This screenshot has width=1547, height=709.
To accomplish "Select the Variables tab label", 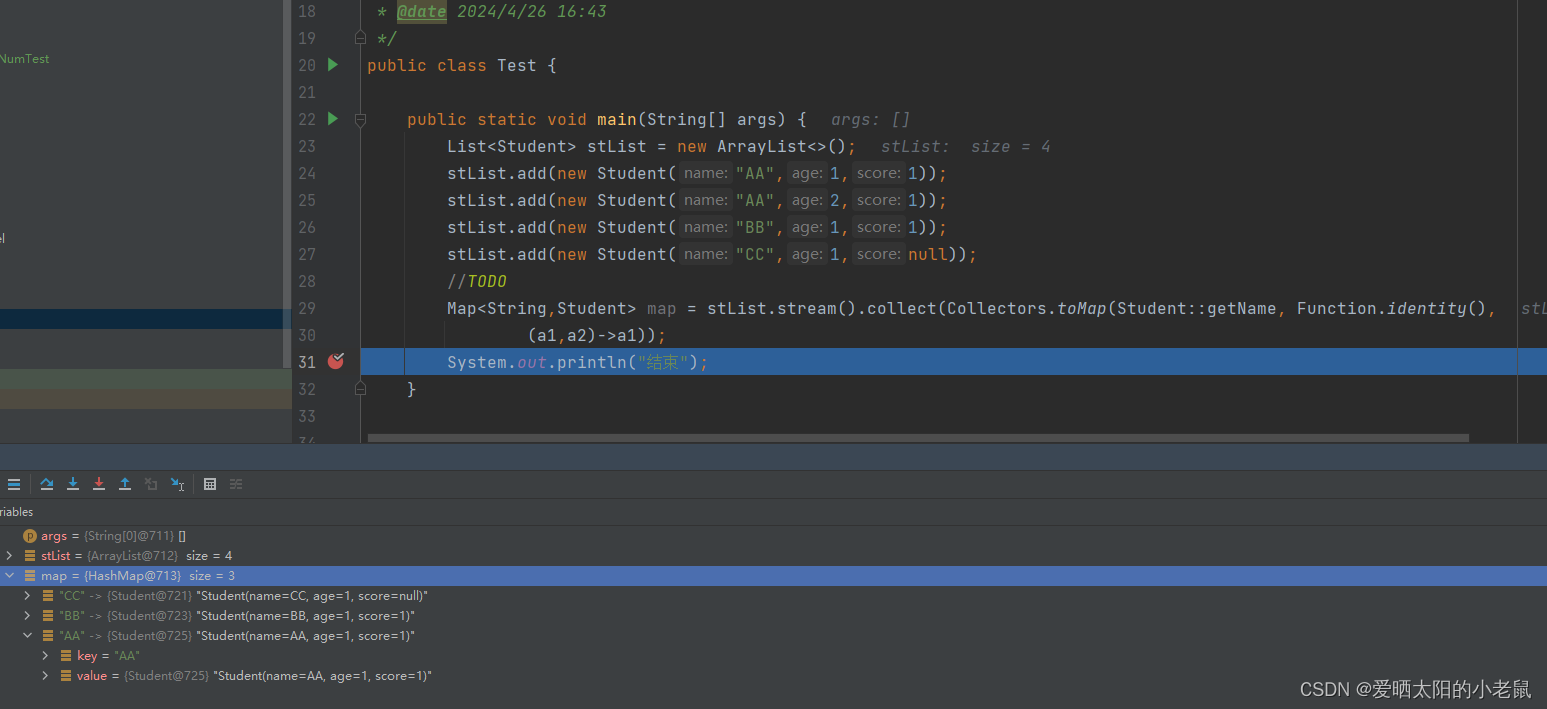I will click(x=17, y=511).
